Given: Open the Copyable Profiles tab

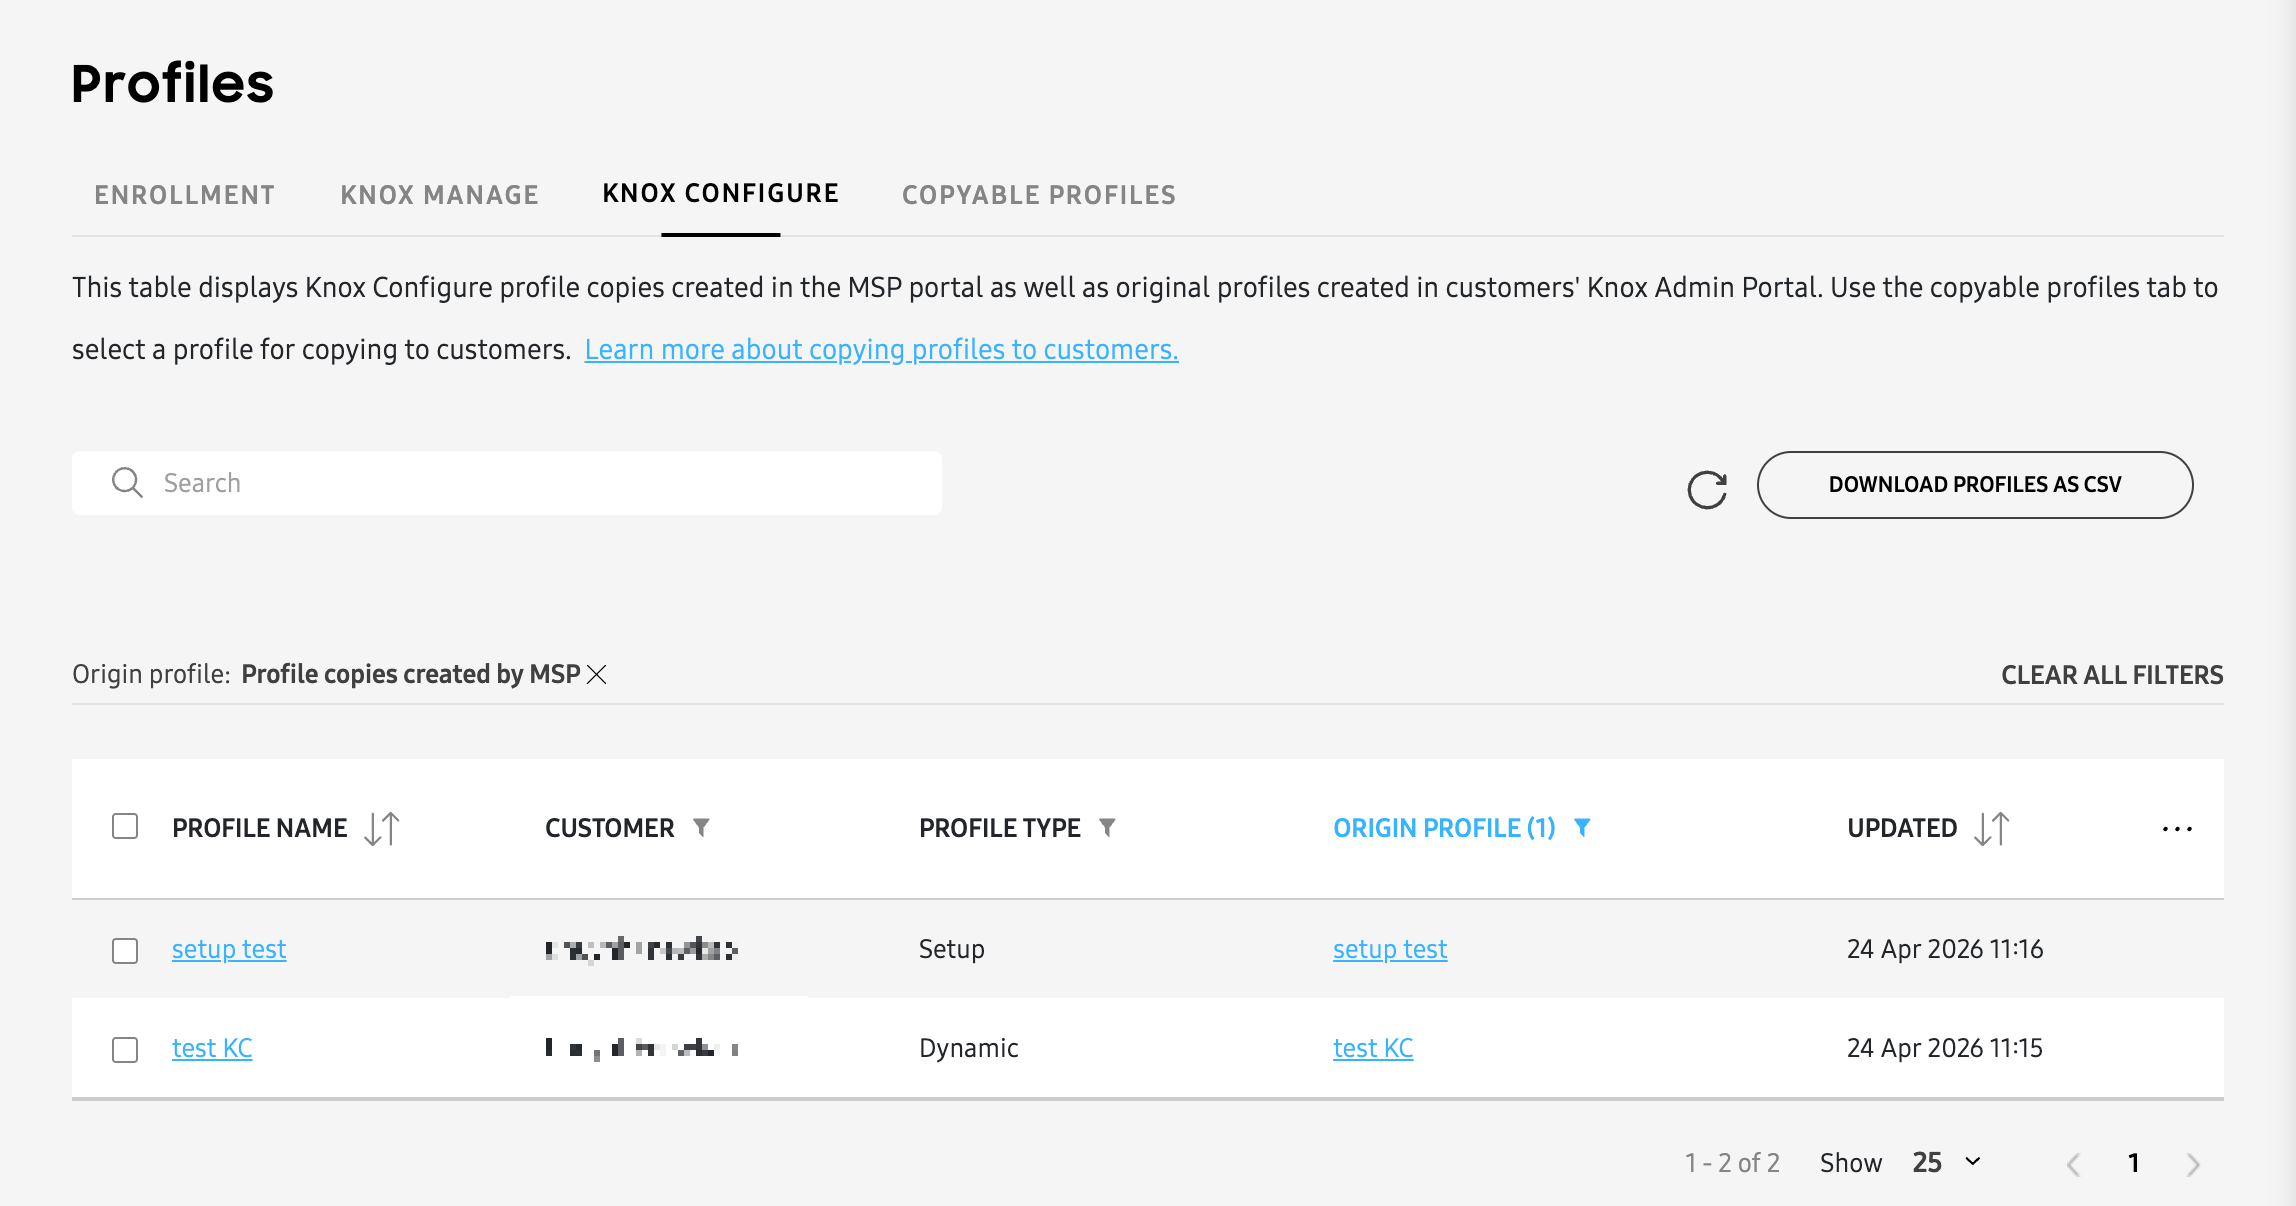Looking at the screenshot, I should point(1039,195).
